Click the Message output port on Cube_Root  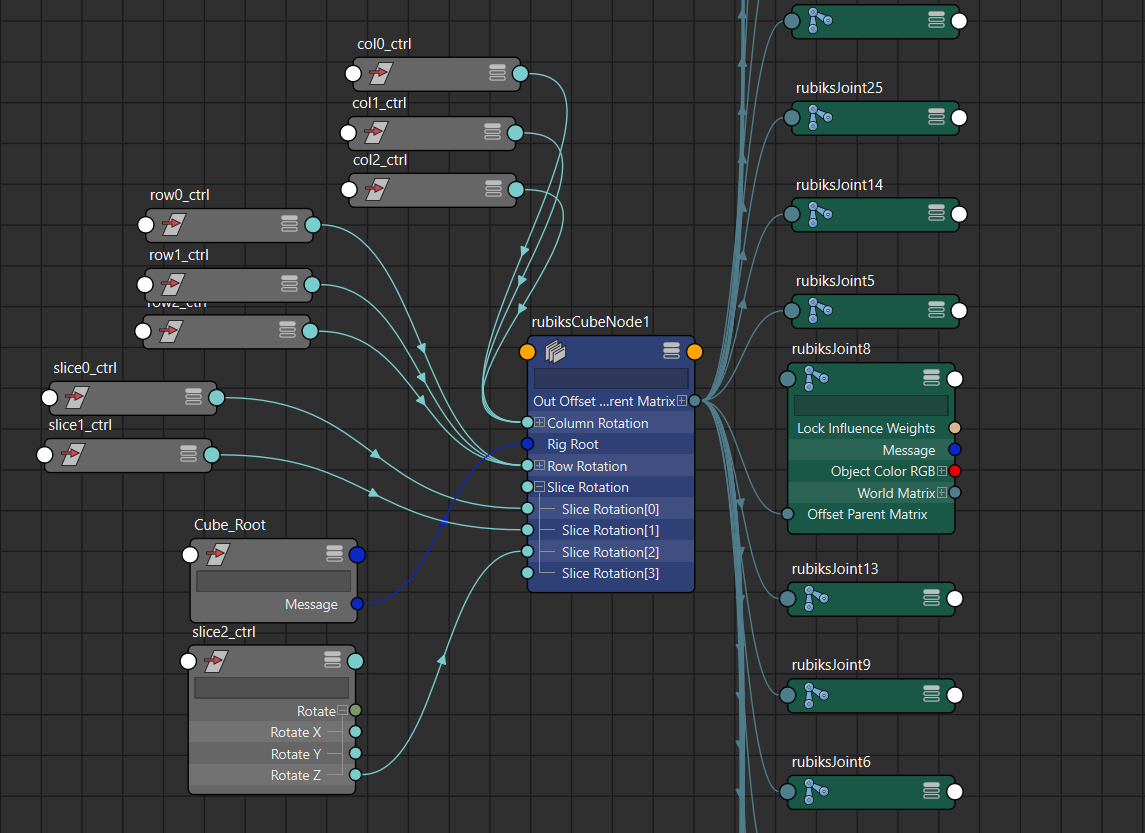pos(357,604)
